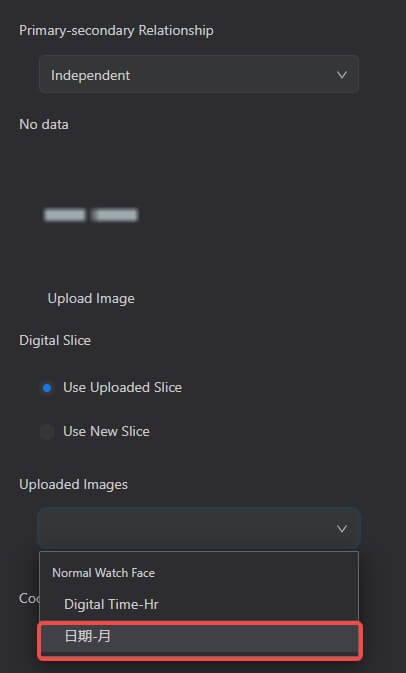Collapse the Uploaded Images dropdown field
The image size is (406, 673).
point(199,528)
